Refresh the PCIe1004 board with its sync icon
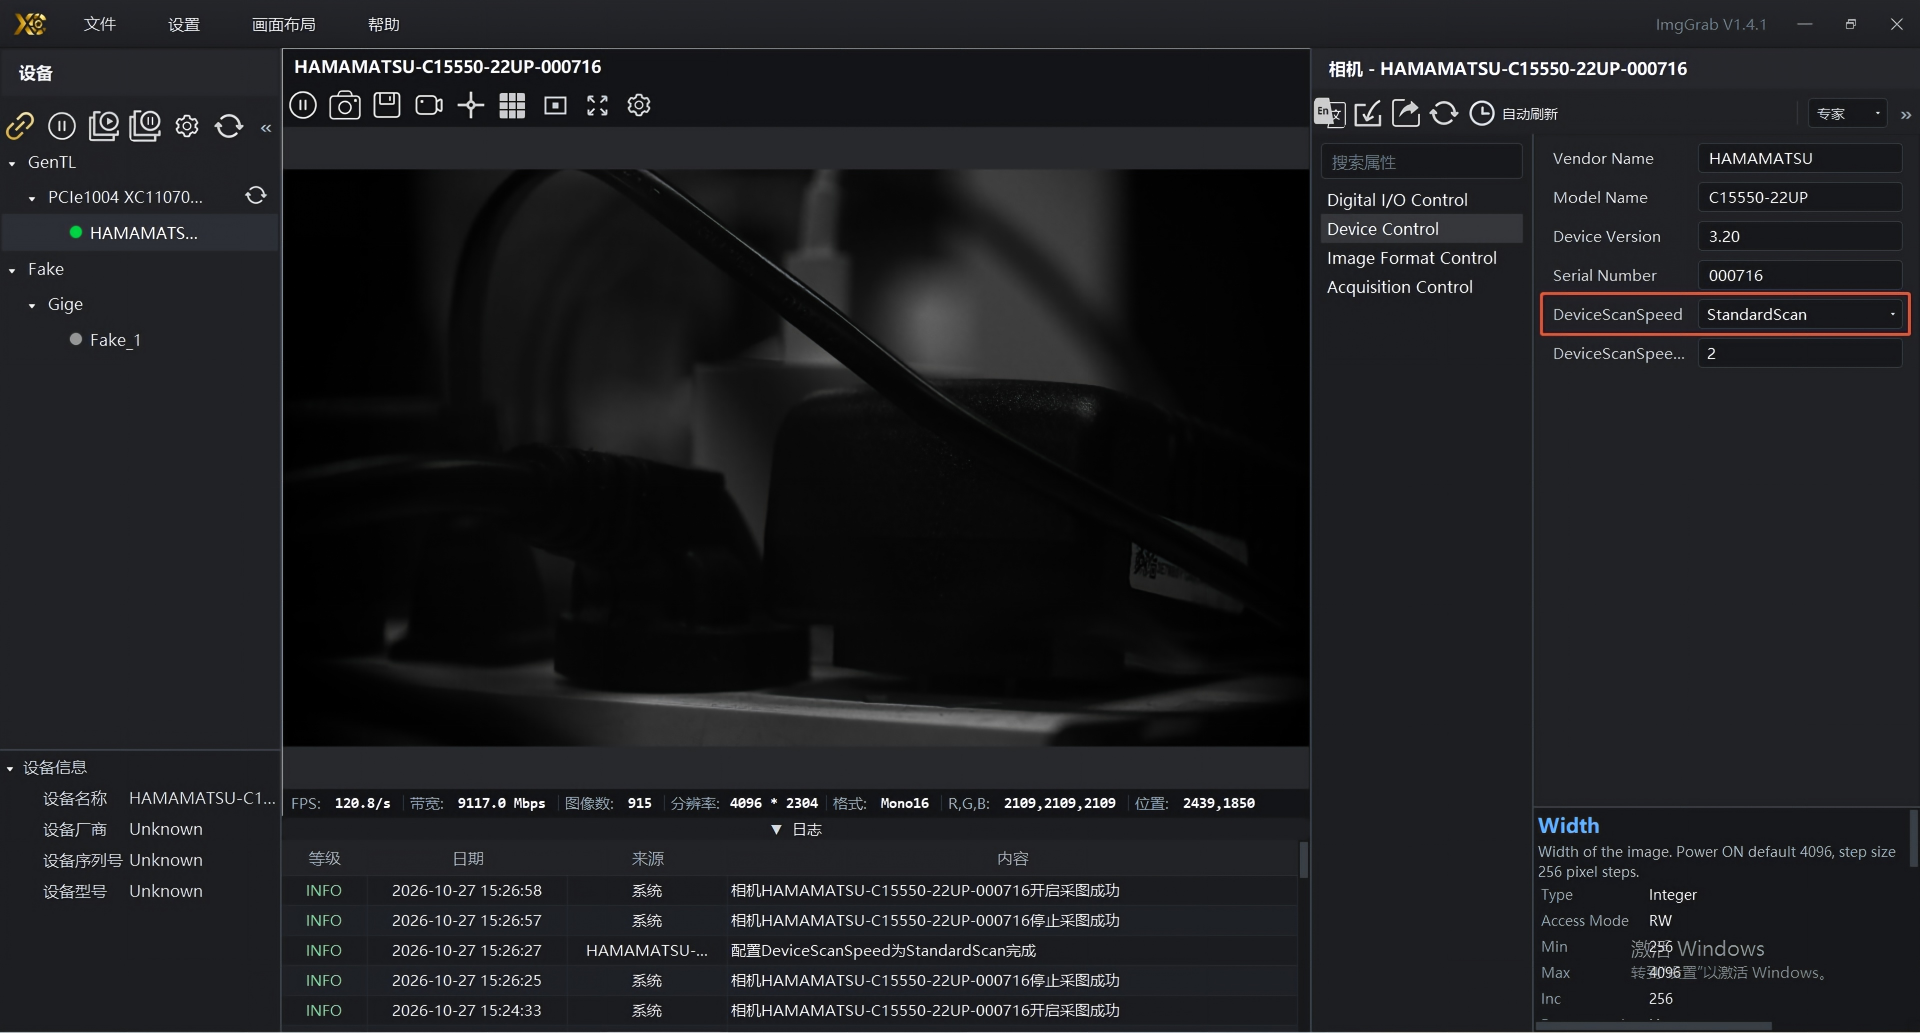This screenshot has height=1033, width=1920. [256, 195]
